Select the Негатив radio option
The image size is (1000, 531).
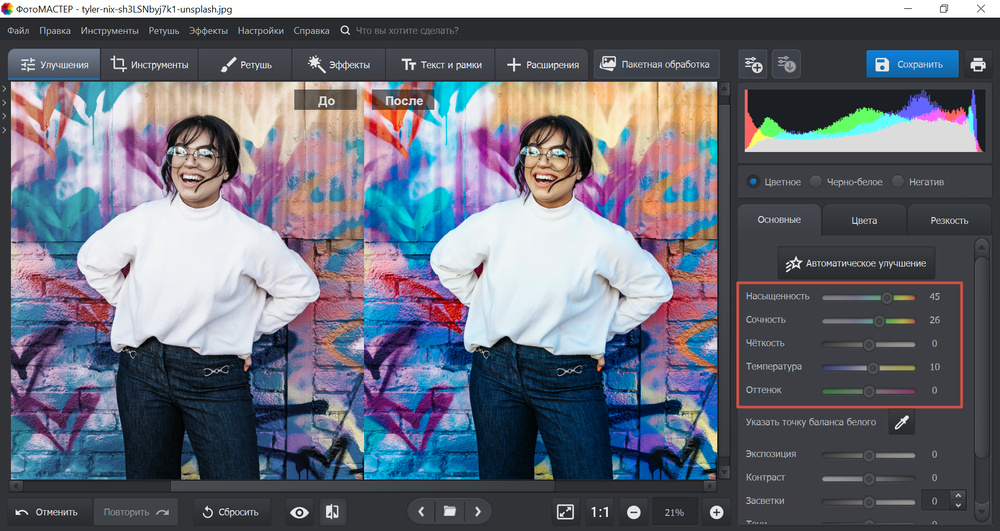coord(898,182)
